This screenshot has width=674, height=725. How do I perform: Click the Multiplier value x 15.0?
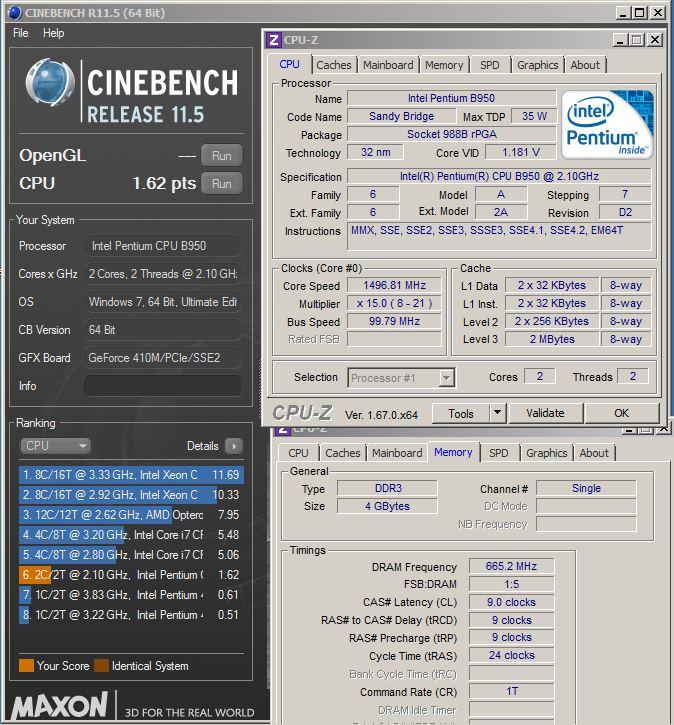394,304
